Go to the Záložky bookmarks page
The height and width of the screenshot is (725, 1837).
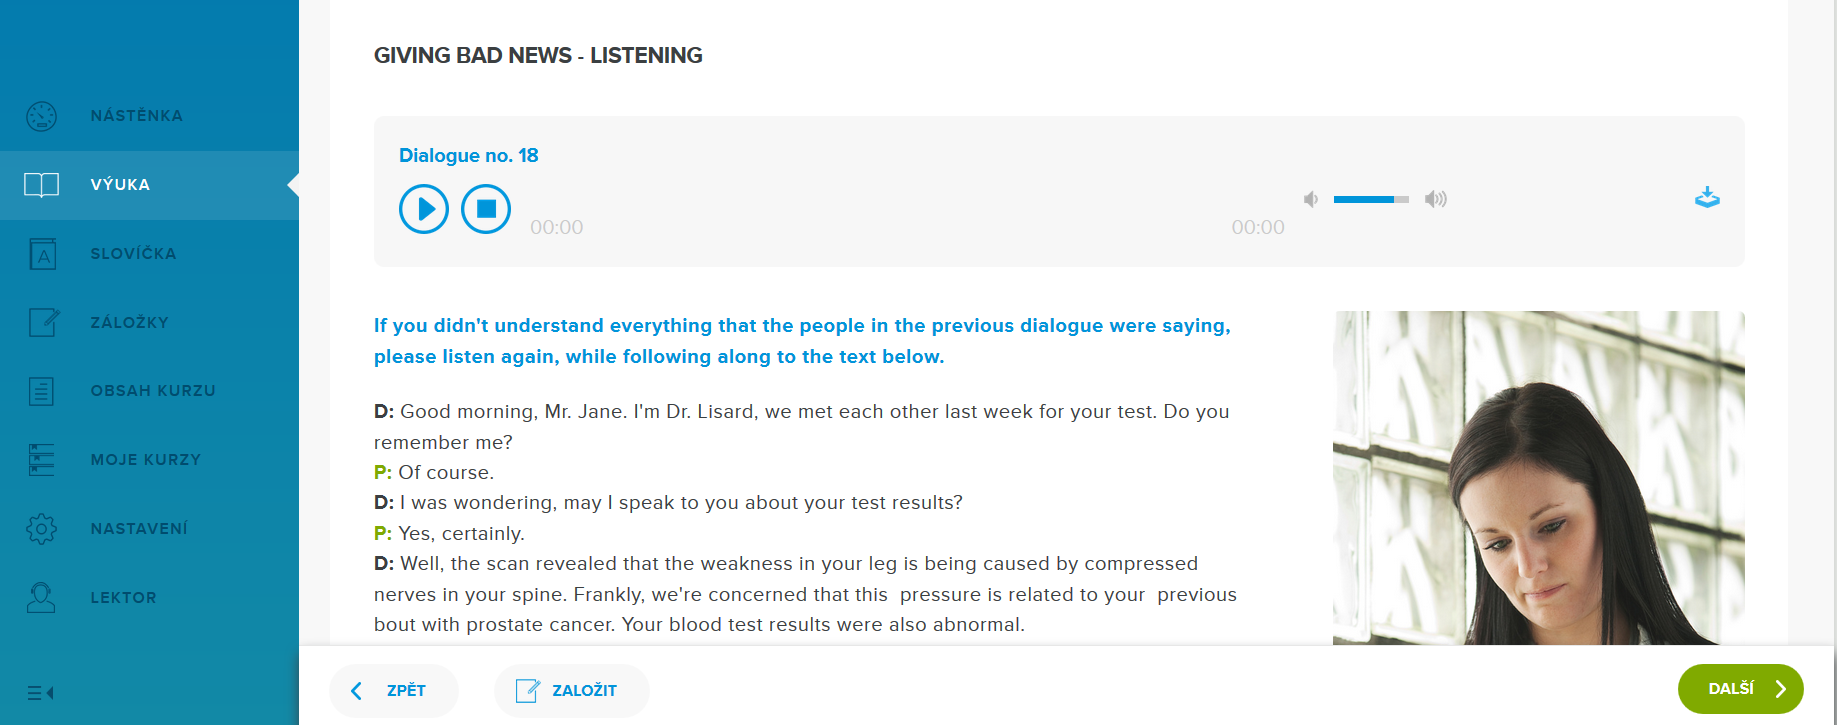click(x=129, y=323)
